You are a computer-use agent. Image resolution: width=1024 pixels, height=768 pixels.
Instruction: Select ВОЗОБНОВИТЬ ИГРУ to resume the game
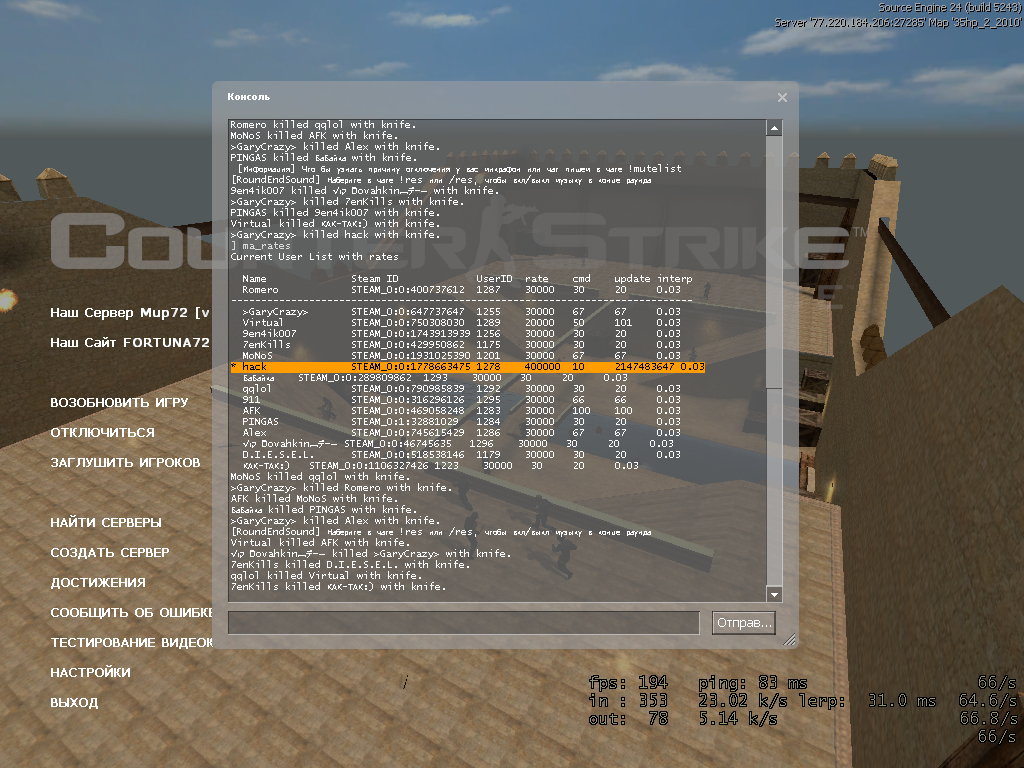click(x=120, y=402)
